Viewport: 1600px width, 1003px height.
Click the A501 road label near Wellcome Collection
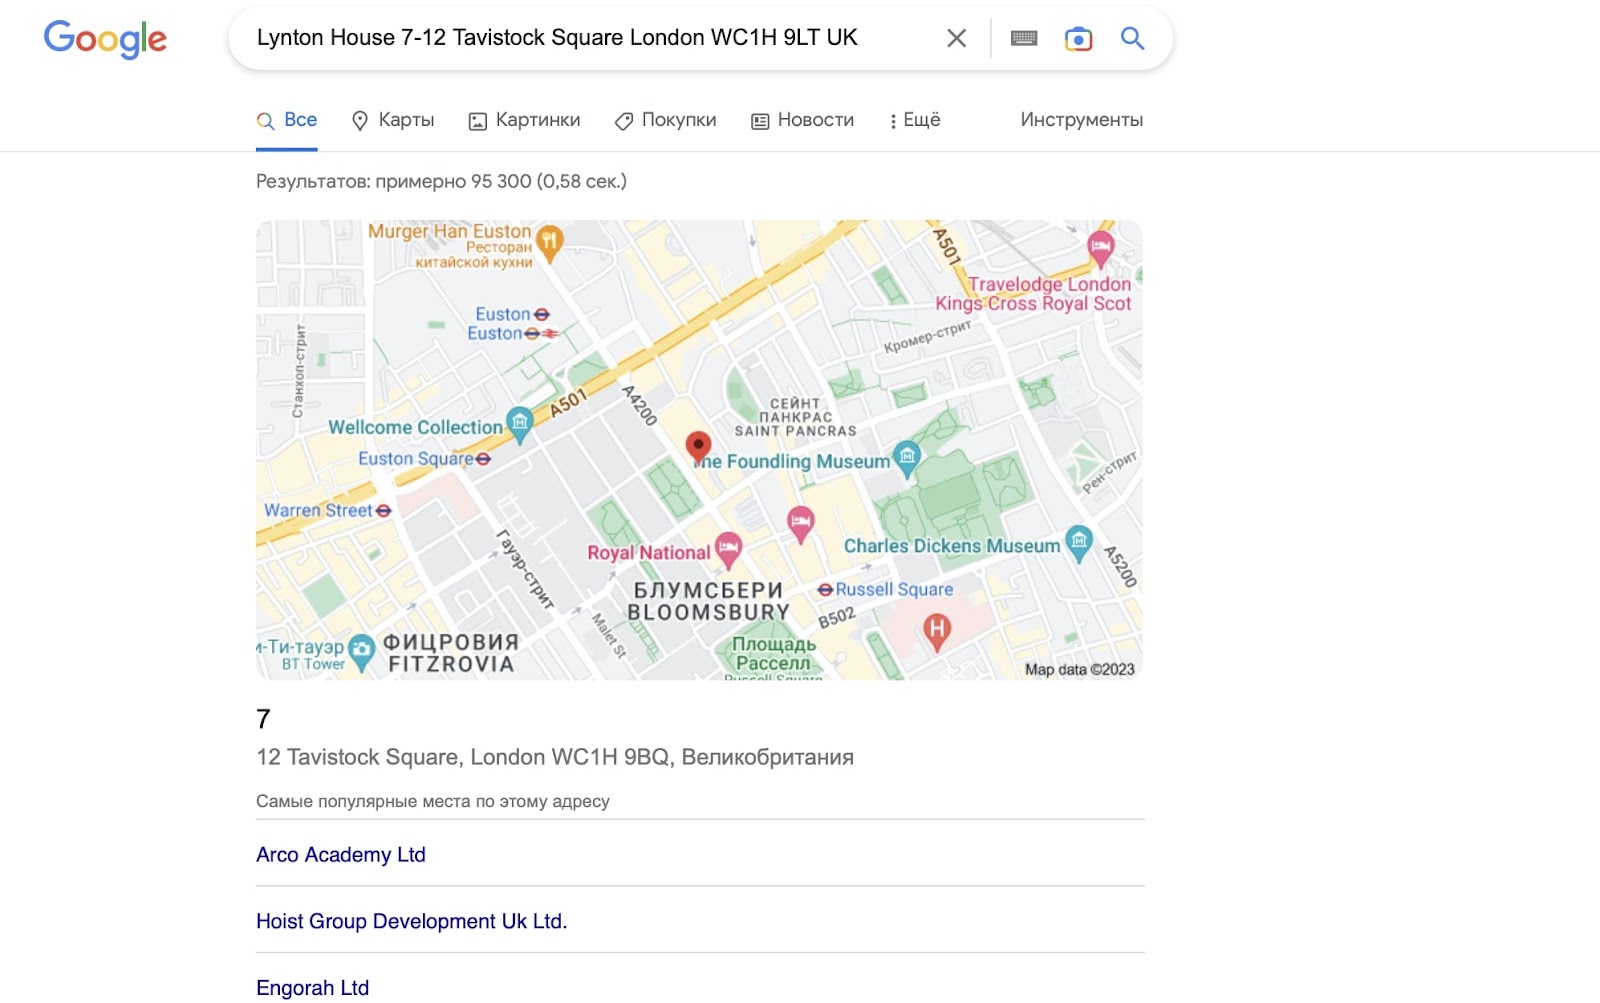[x=568, y=403]
